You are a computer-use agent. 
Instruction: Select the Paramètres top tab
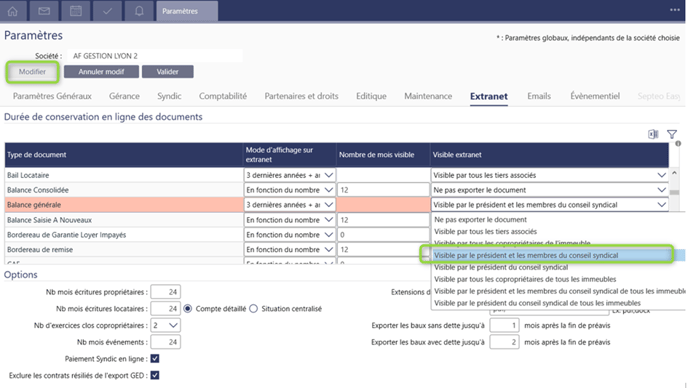(x=187, y=11)
